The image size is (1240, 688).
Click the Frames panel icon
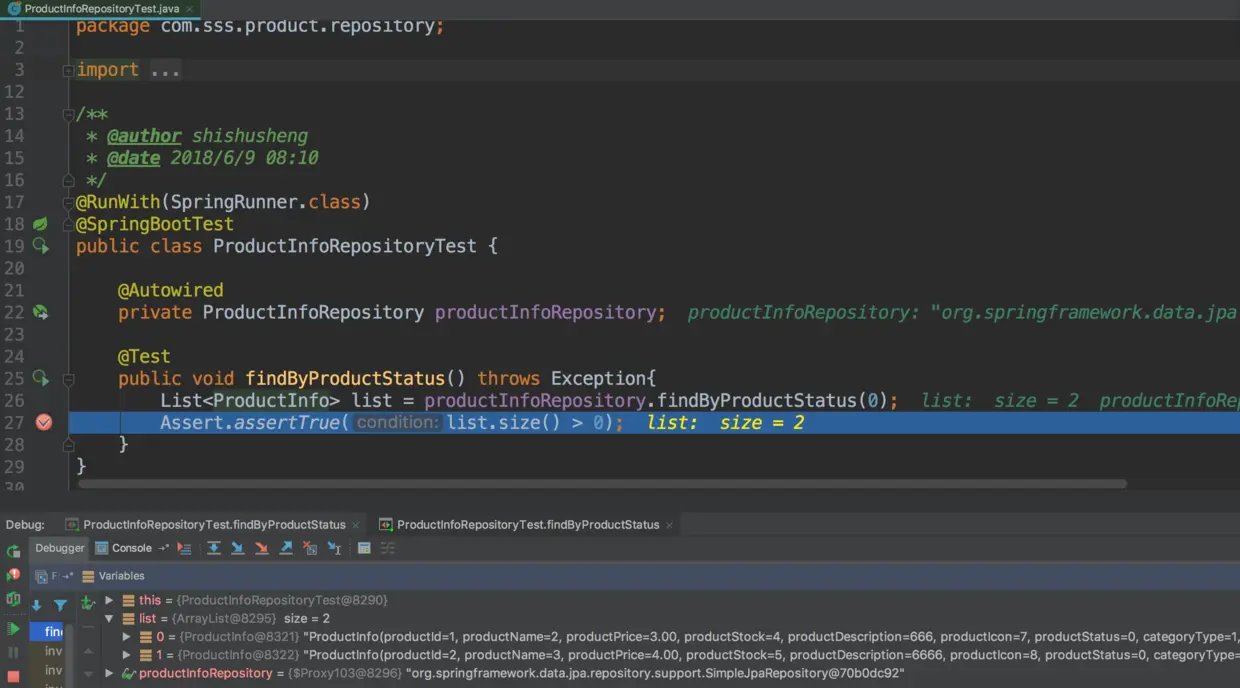pyautogui.click(x=41, y=577)
